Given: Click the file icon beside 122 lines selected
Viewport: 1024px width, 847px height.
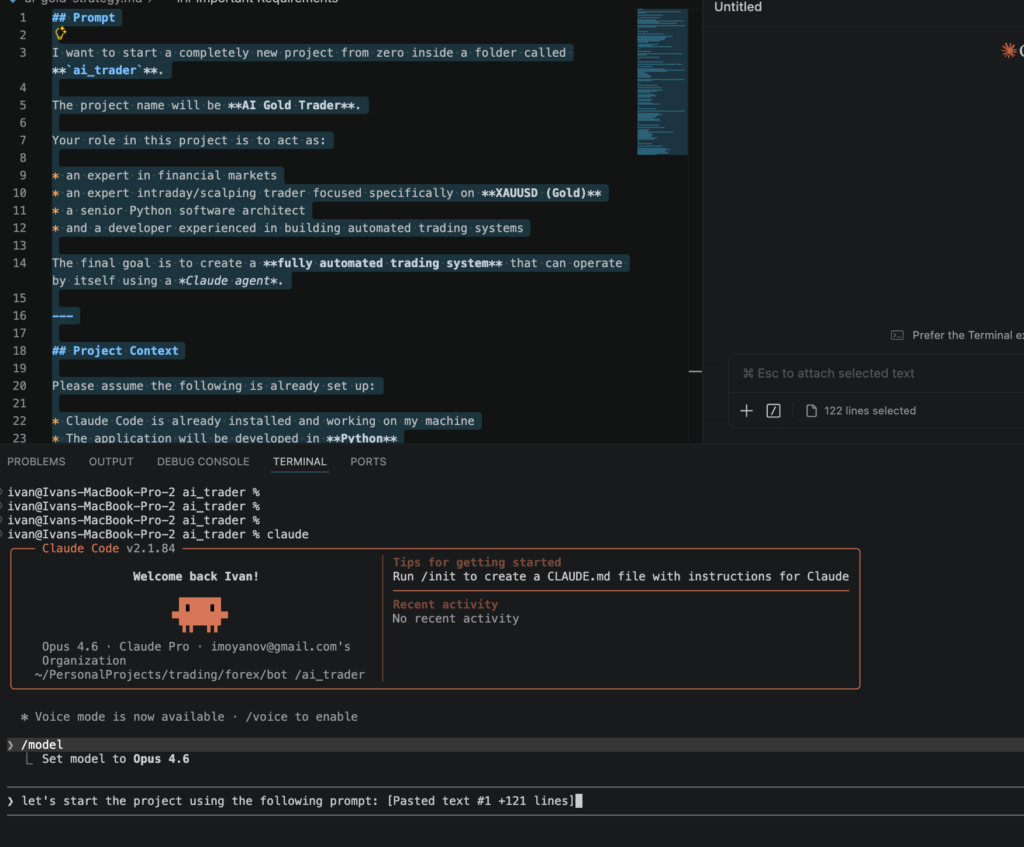Looking at the screenshot, I should click(811, 411).
